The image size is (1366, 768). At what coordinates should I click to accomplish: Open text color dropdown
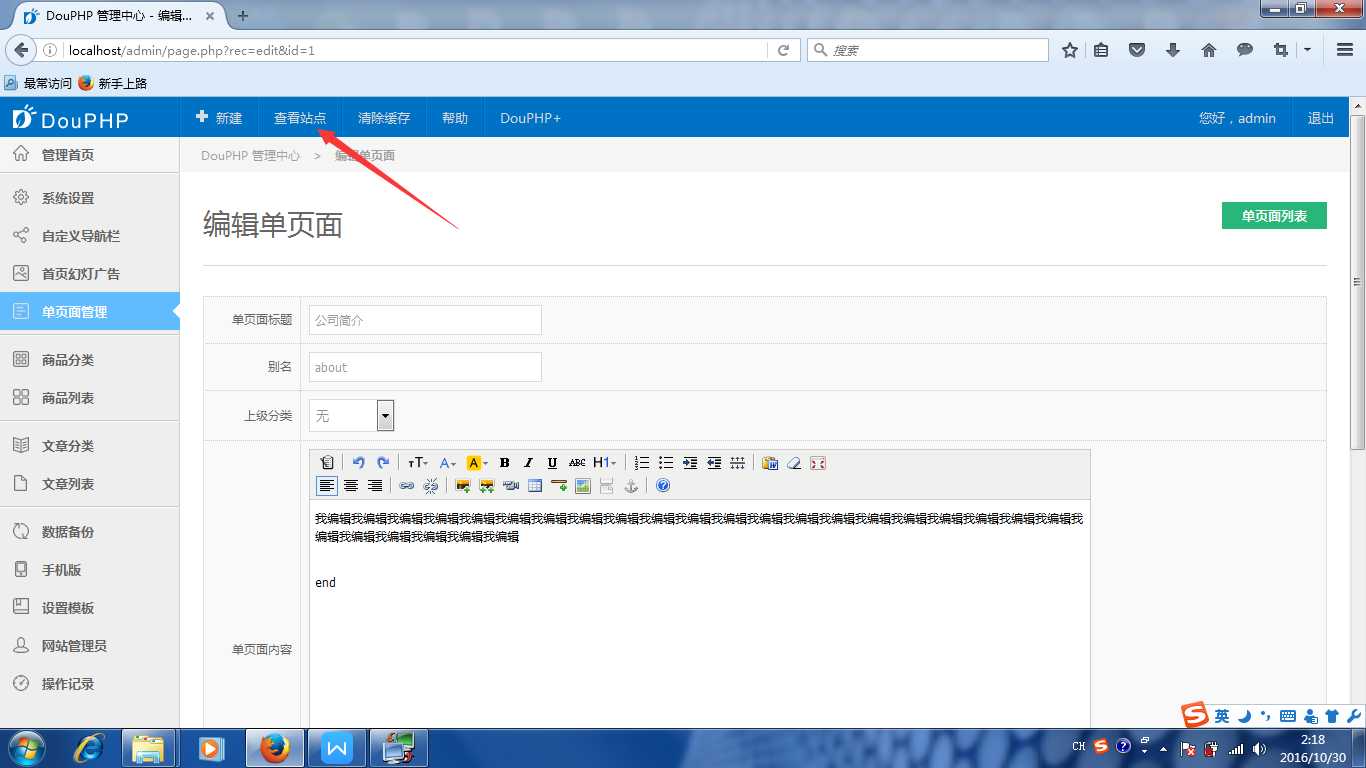click(448, 463)
